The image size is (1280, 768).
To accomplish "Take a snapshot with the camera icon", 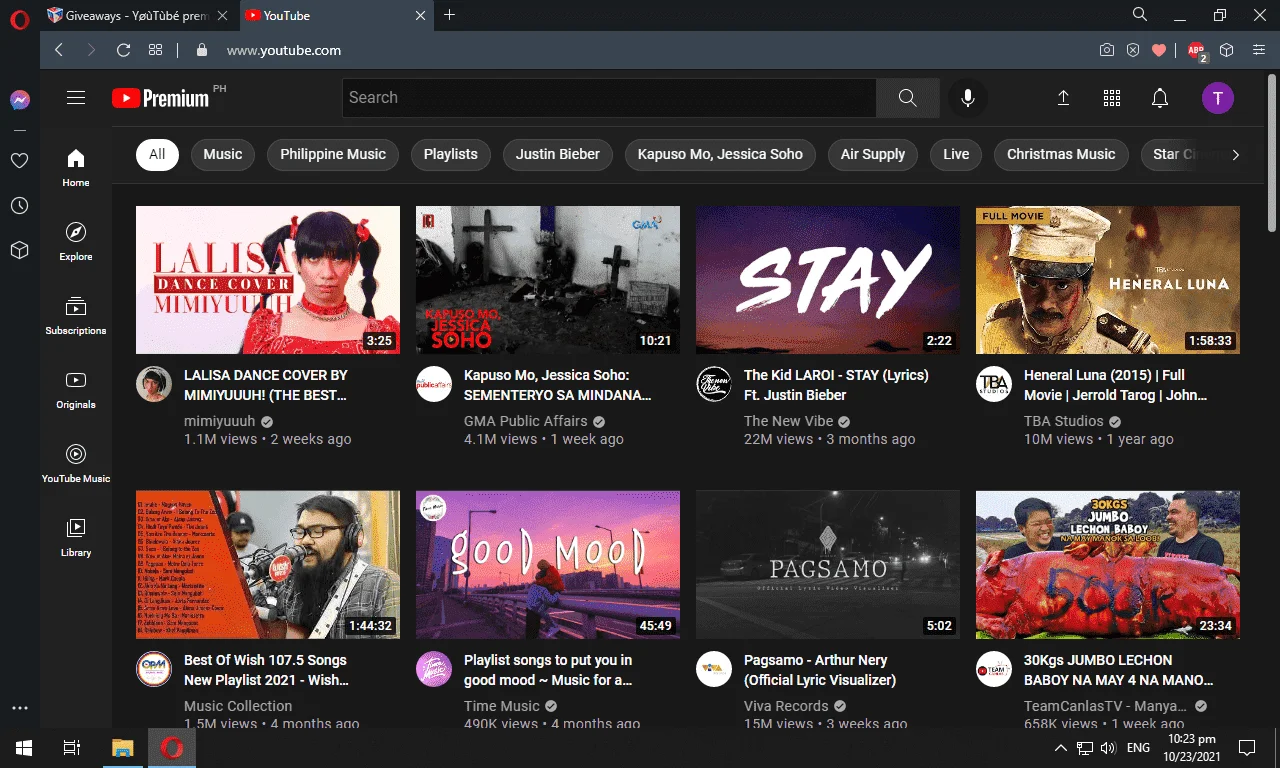I will (x=1107, y=50).
